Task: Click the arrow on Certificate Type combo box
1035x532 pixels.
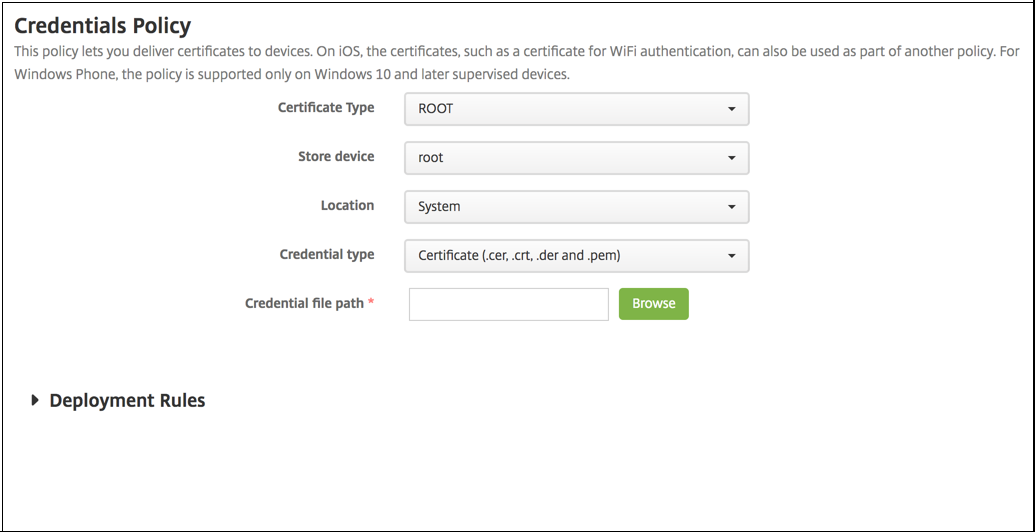Action: point(732,109)
